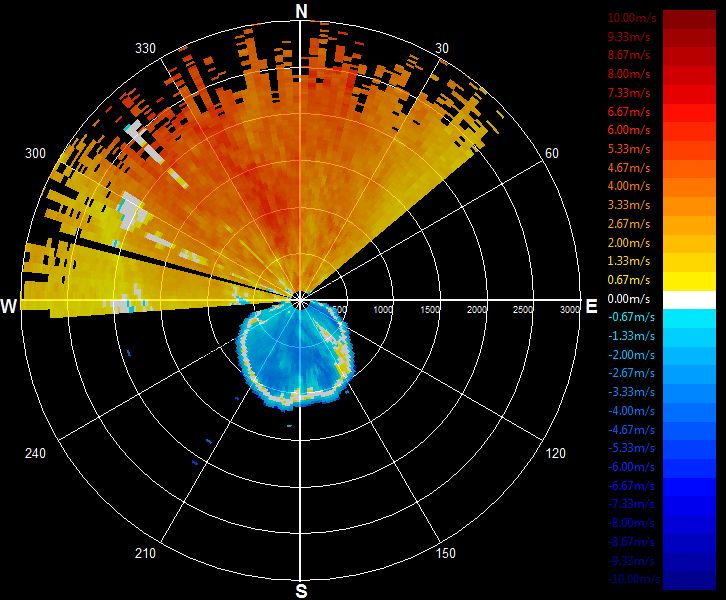Click the 1500 range ring label
The width and height of the screenshot is (726, 600).
429,310
